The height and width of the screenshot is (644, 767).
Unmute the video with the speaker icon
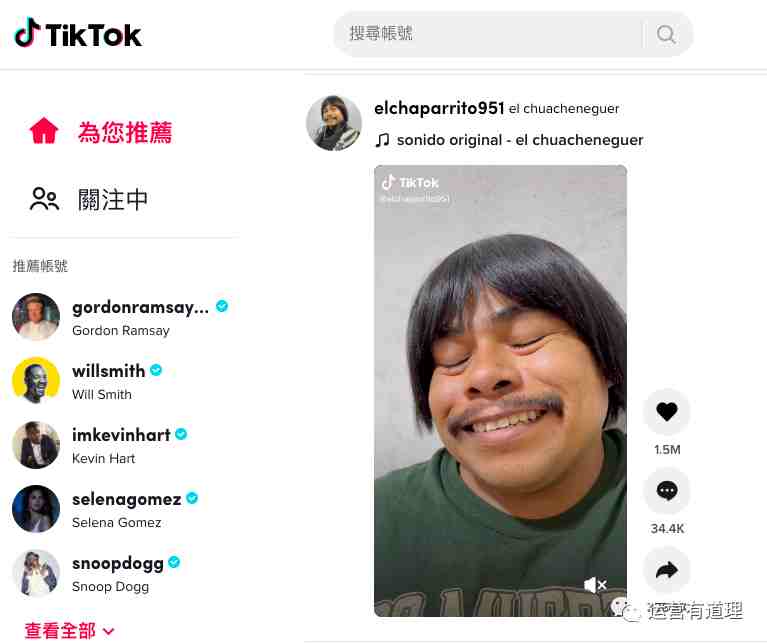595,584
